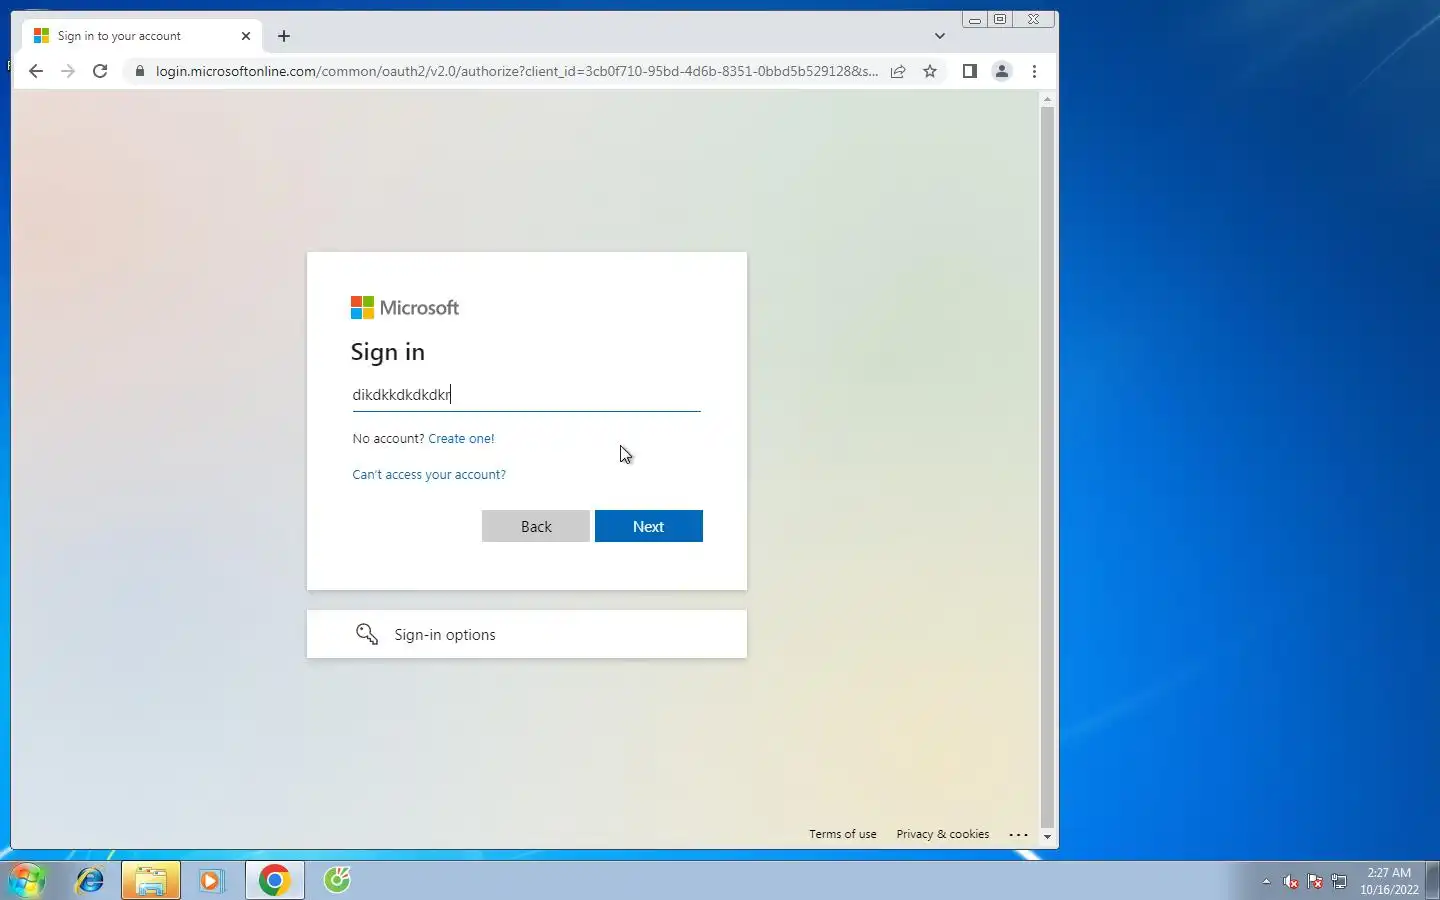Open the Privacy & cookies link

click(x=943, y=834)
